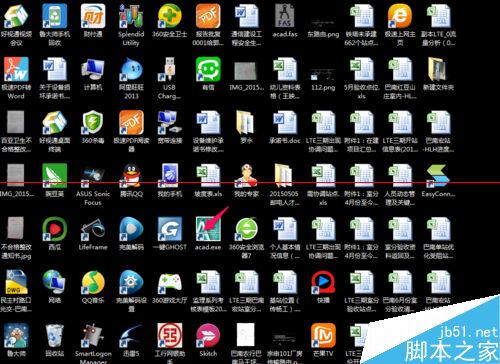Launch 快播 player shortcut
Image resolution: width=500 pixels, height=364 pixels.
coord(323,282)
